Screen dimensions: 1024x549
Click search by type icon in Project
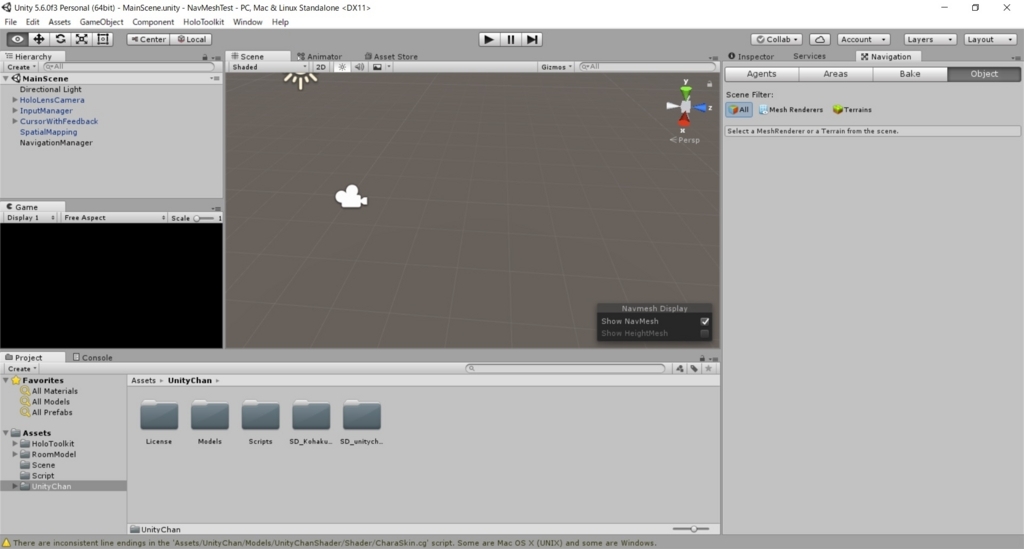pyautogui.click(x=680, y=368)
